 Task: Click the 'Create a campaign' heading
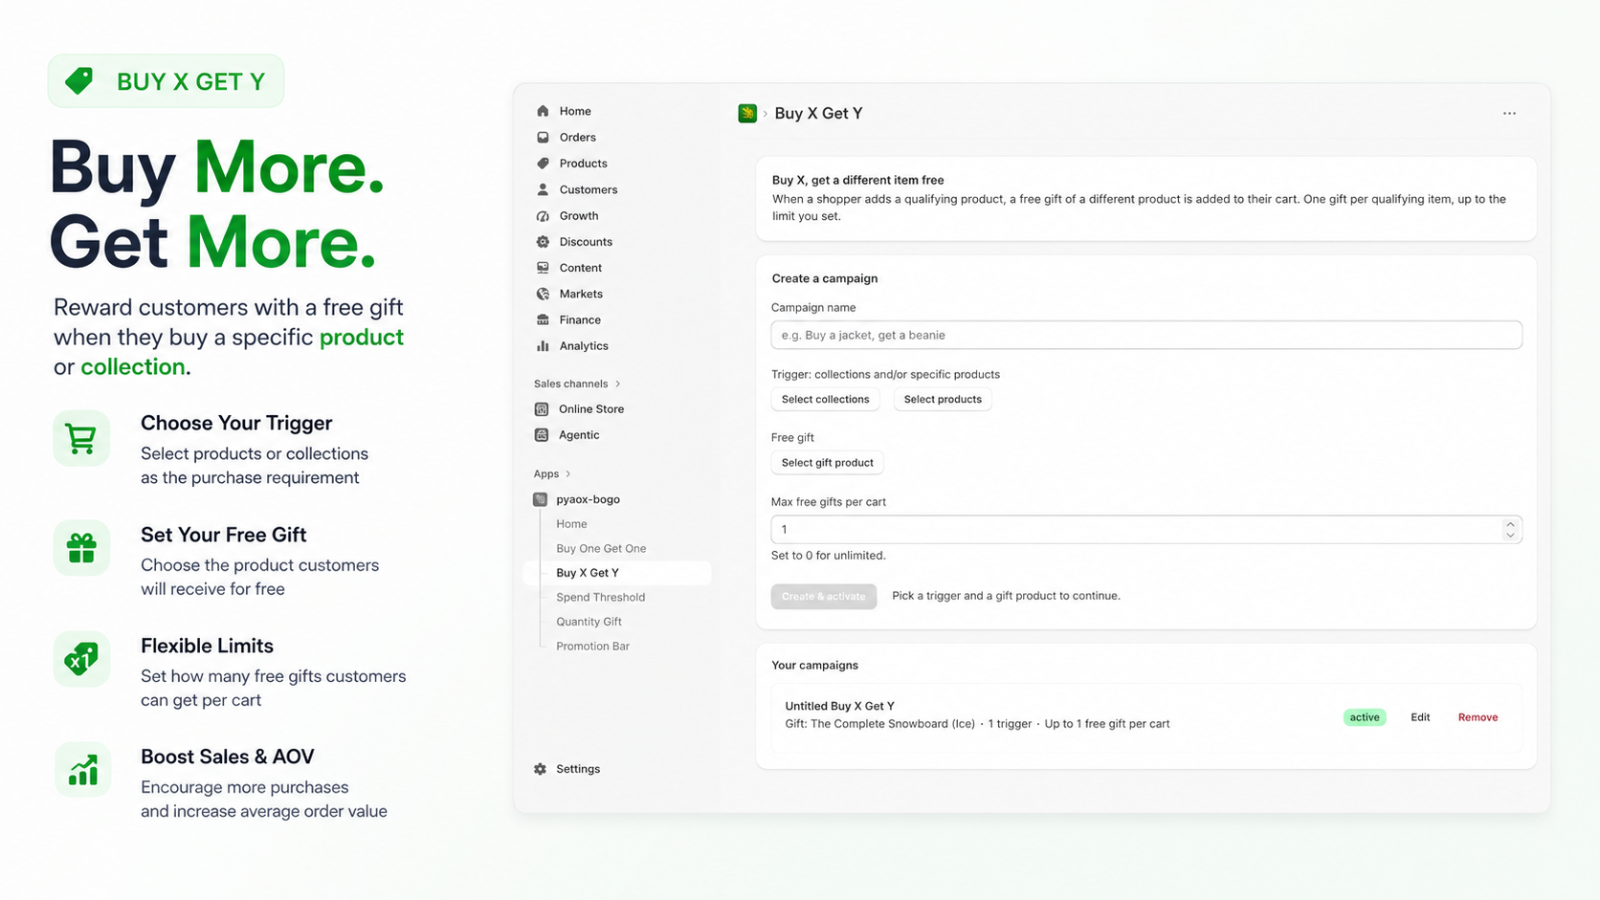click(x=824, y=278)
